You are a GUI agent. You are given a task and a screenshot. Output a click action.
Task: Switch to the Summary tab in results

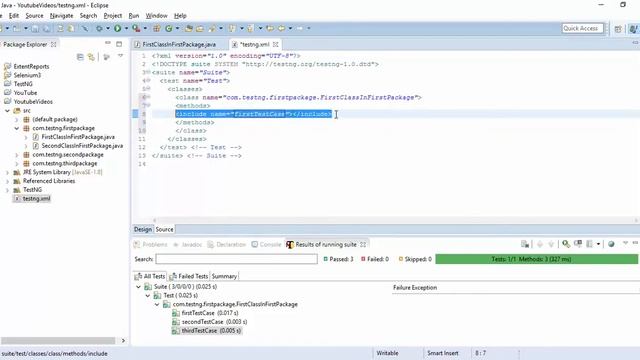[x=224, y=276]
